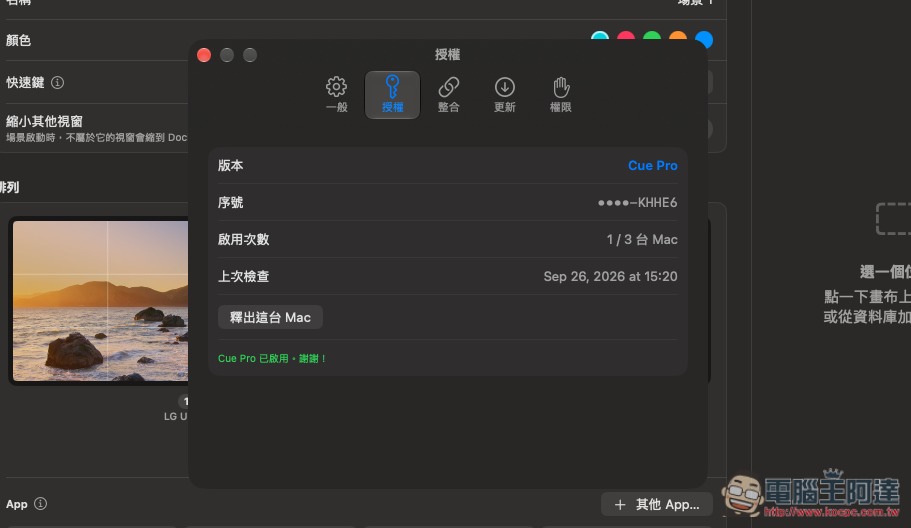Open the 一般 general settings tab

point(336,95)
